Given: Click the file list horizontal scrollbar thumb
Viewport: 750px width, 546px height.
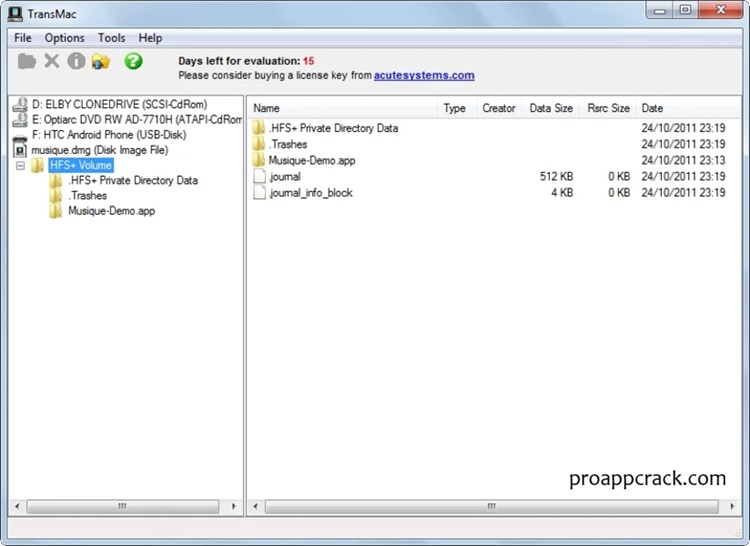Looking at the screenshot, I should [492, 506].
